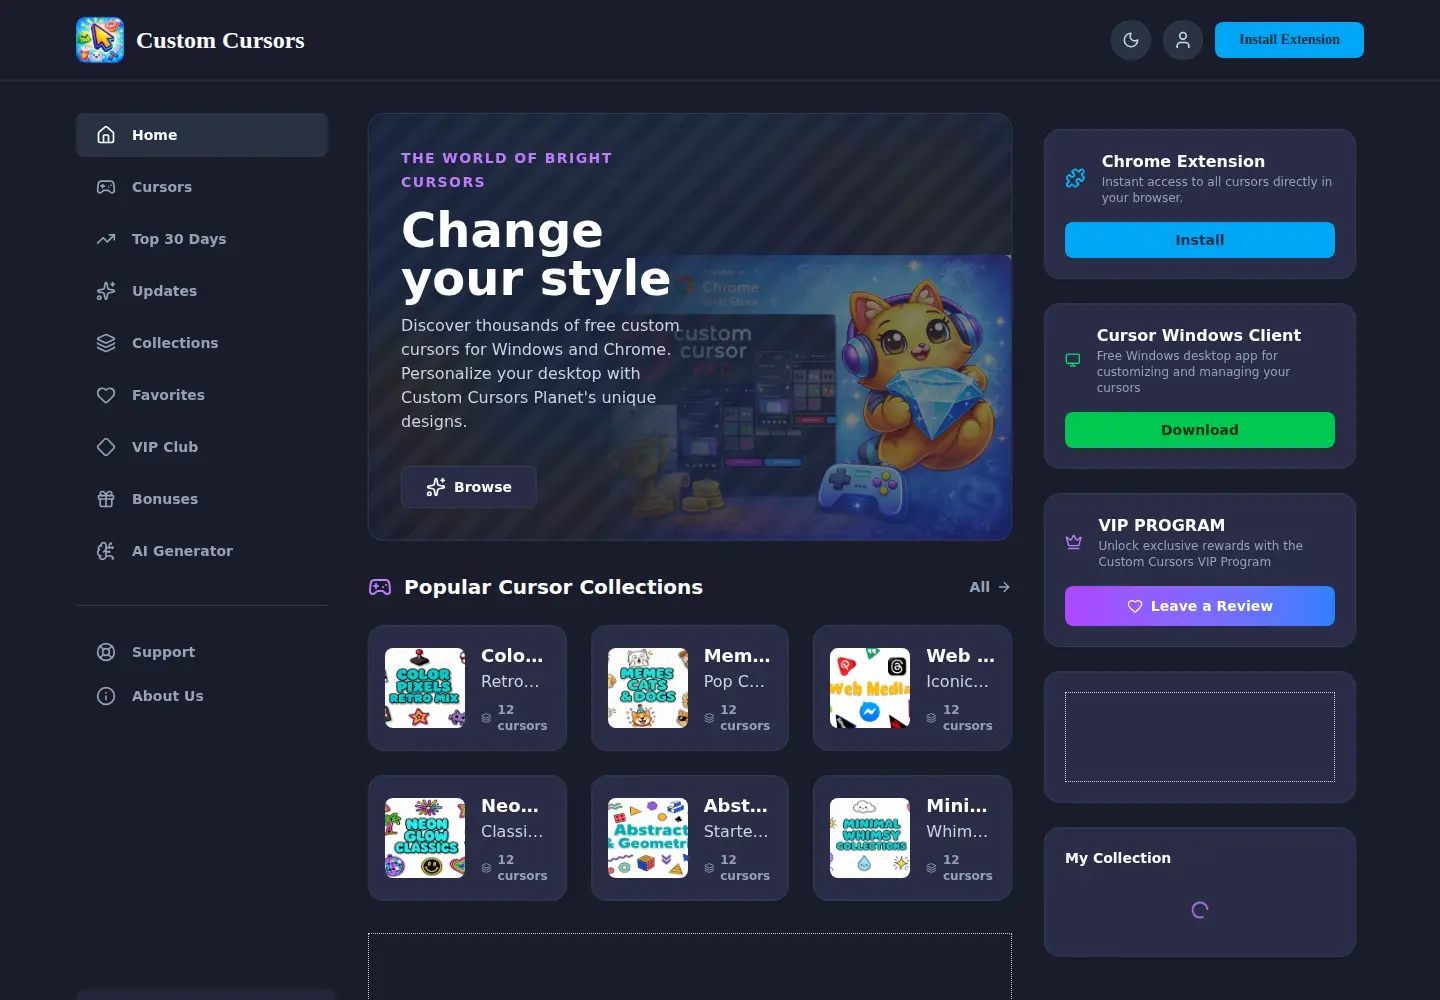Click the About Us info icon
The image size is (1440, 1000).
tap(106, 696)
